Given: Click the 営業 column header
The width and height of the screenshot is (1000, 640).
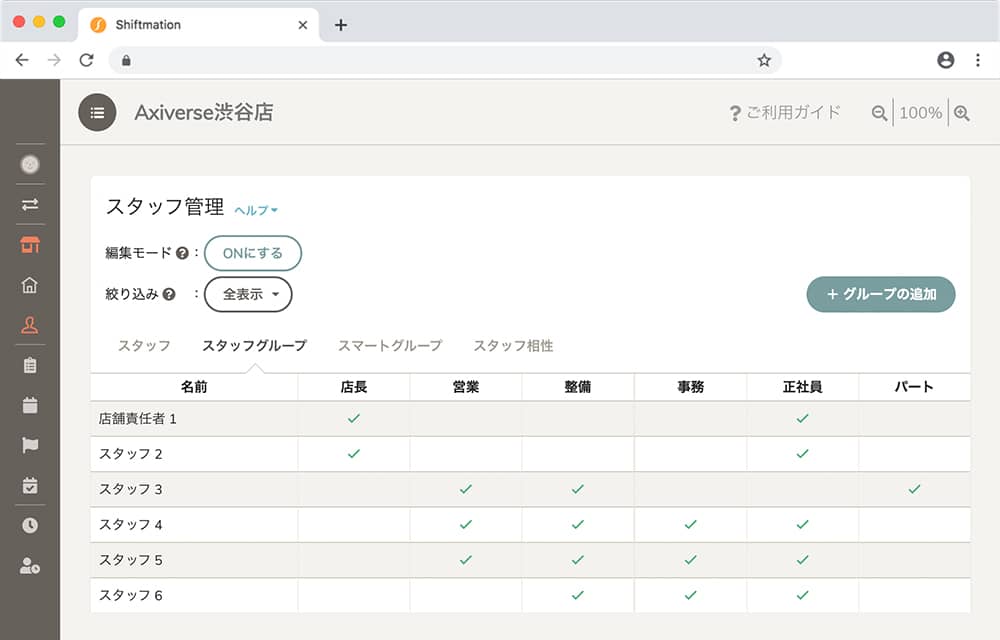Looking at the screenshot, I should pyautogui.click(x=466, y=387).
